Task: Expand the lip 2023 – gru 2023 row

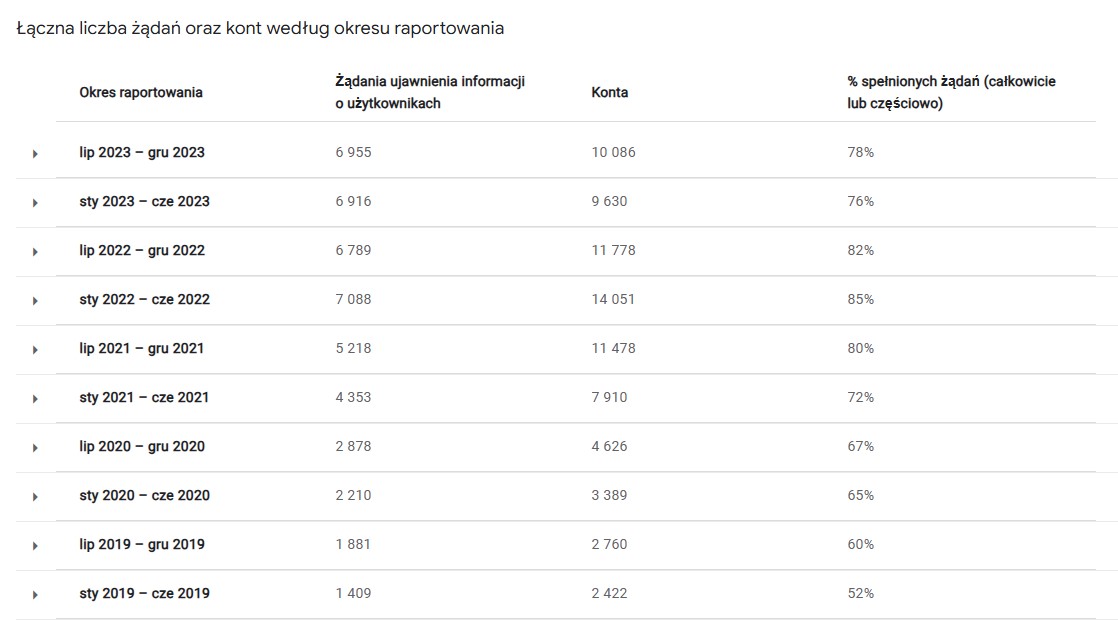Action: point(35,154)
